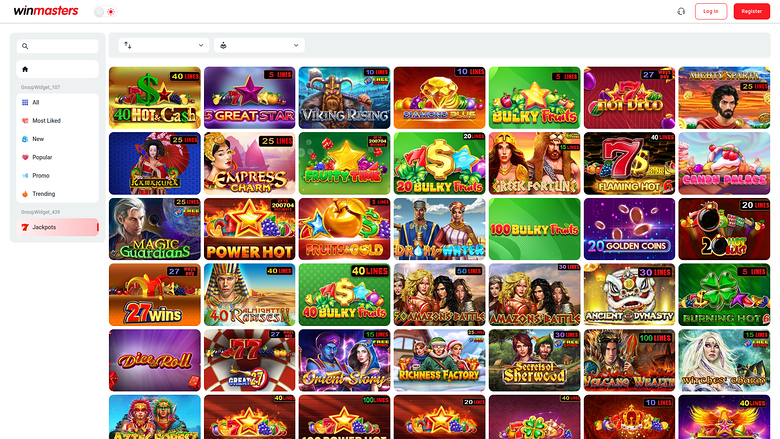Select the Promo category
Screen dimensions: 780x439
(x=57, y=176)
